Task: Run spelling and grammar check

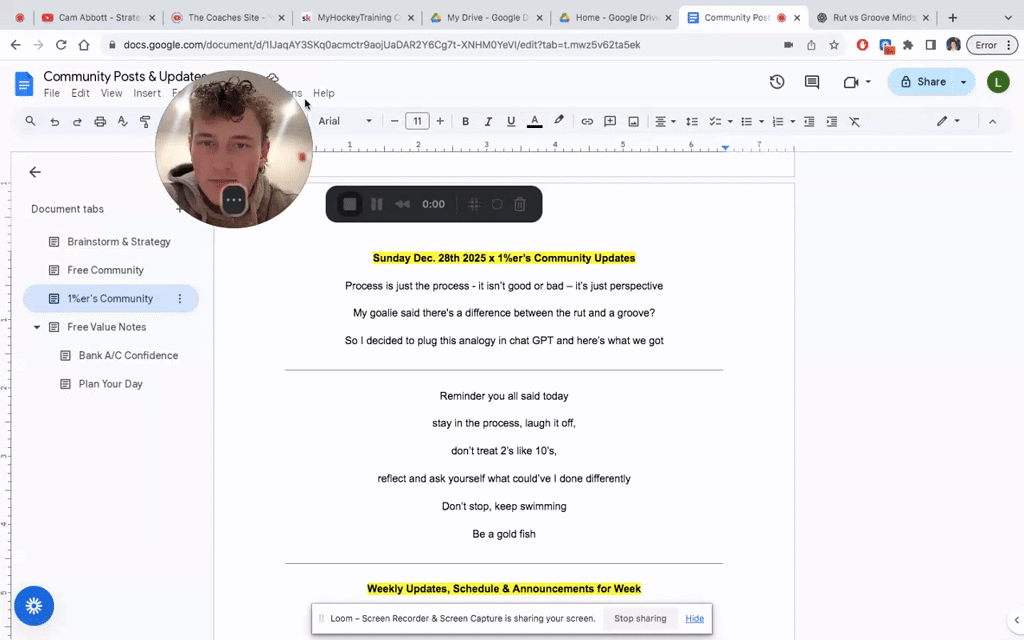Action: pyautogui.click(x=123, y=121)
